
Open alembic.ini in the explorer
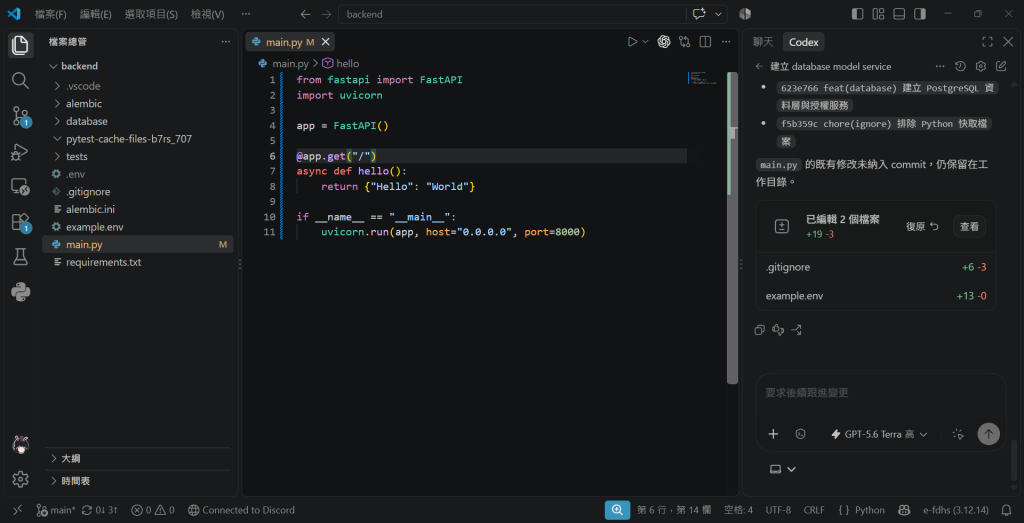pyautogui.click(x=137, y=210)
